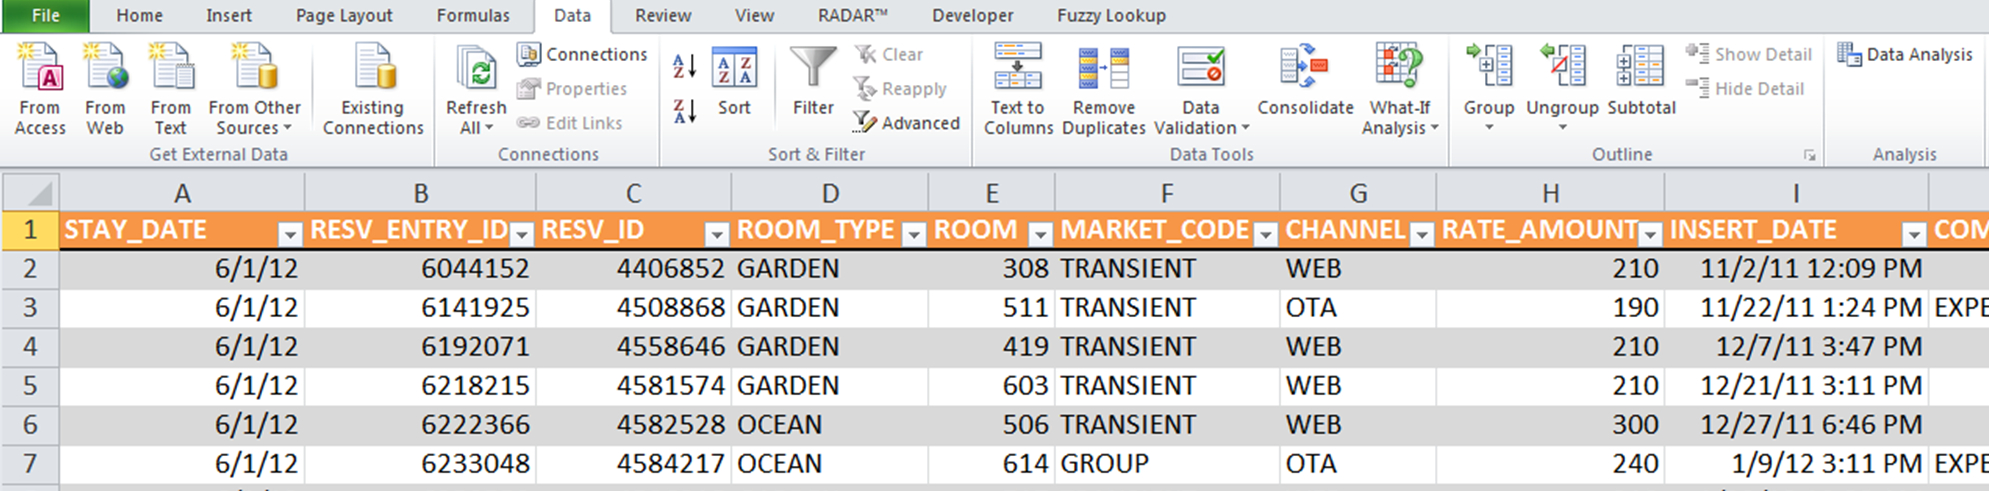Screen dimensions: 1989x491
Task: Select row 7 header
Action: point(30,464)
